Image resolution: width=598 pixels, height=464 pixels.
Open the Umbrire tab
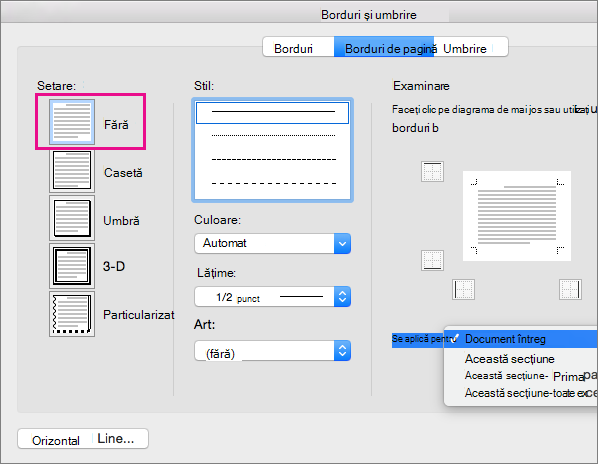tap(471, 47)
